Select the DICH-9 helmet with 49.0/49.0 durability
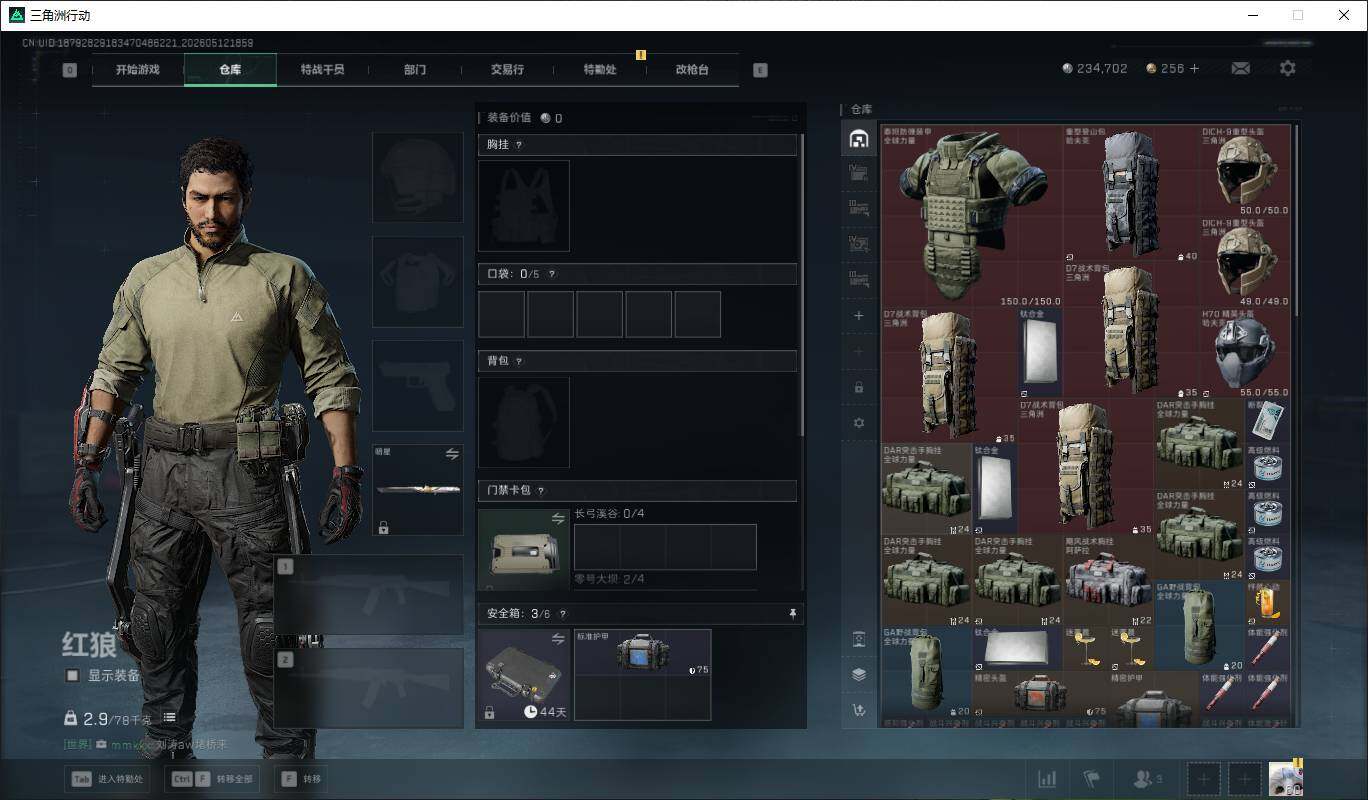 1245,262
